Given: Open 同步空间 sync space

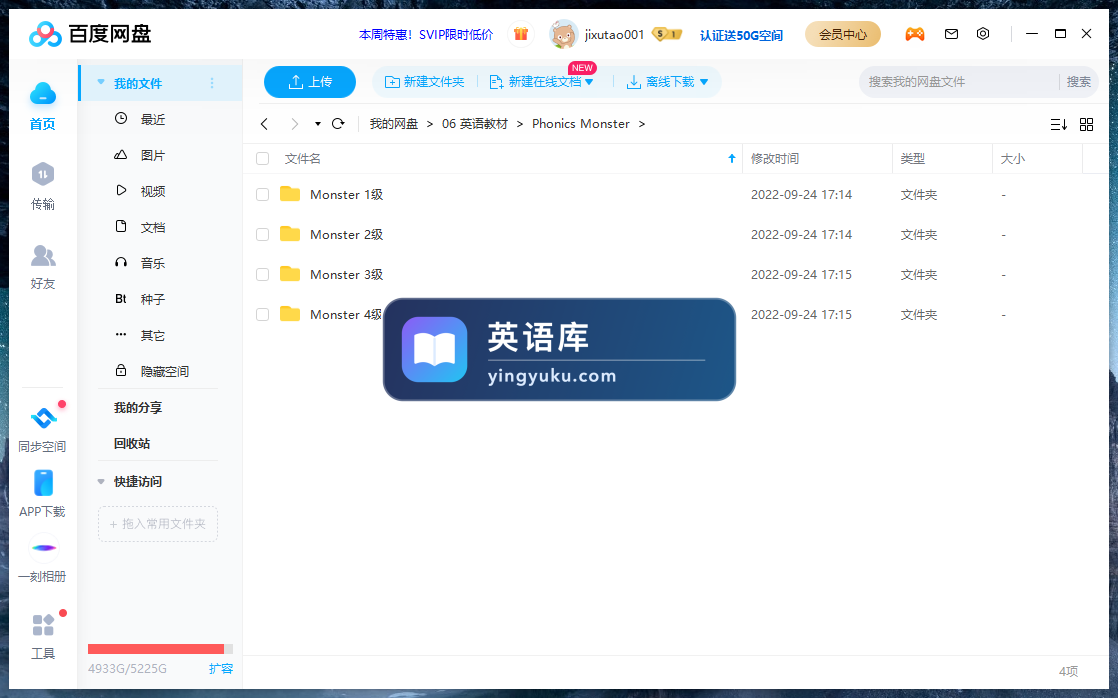Looking at the screenshot, I should tap(43, 429).
